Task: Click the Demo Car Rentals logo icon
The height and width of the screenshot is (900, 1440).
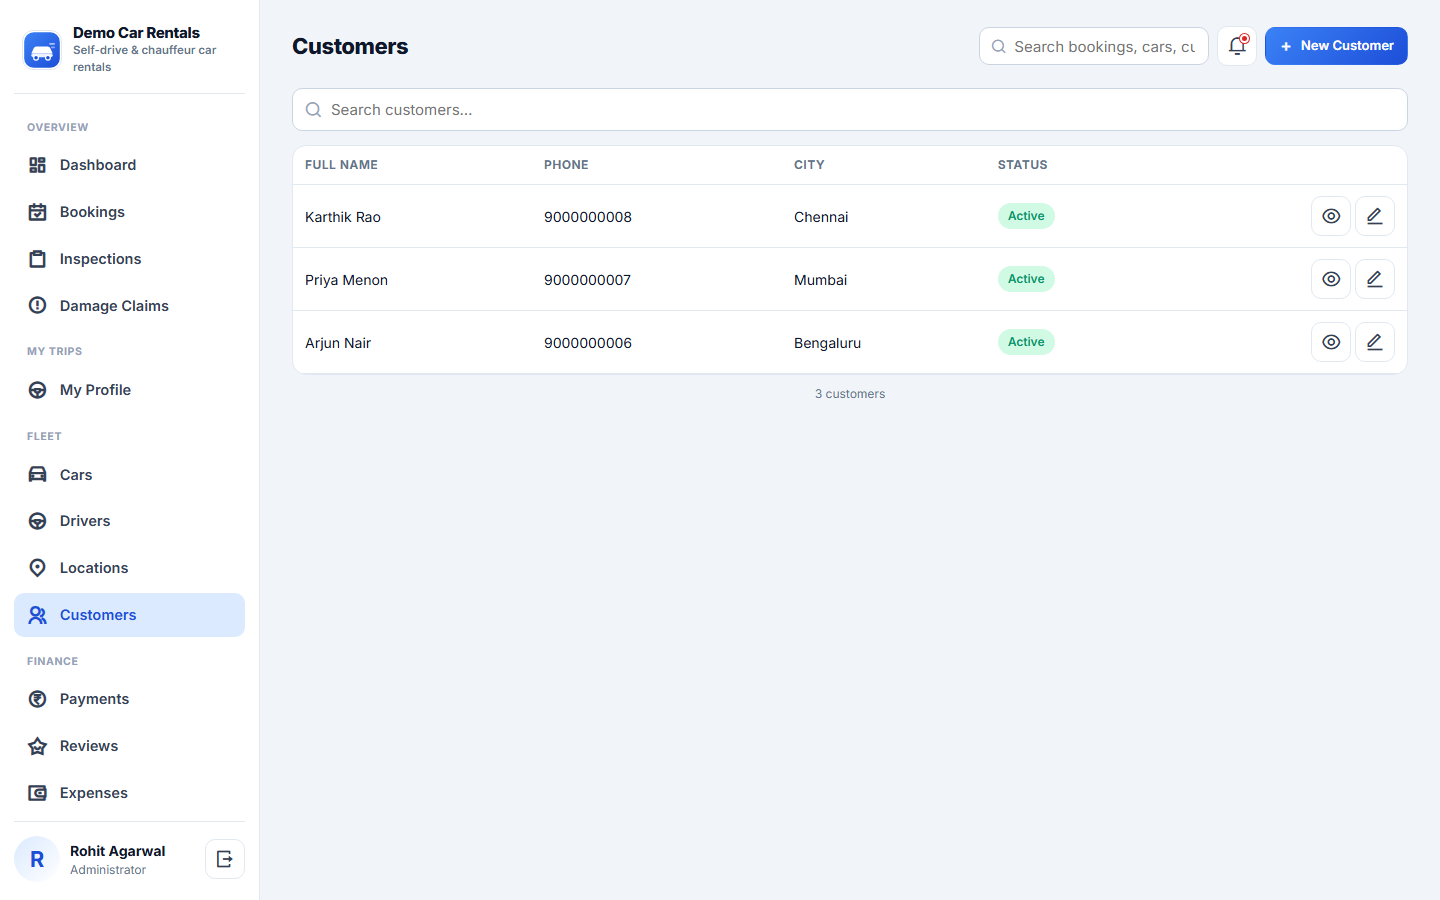Action: click(42, 50)
